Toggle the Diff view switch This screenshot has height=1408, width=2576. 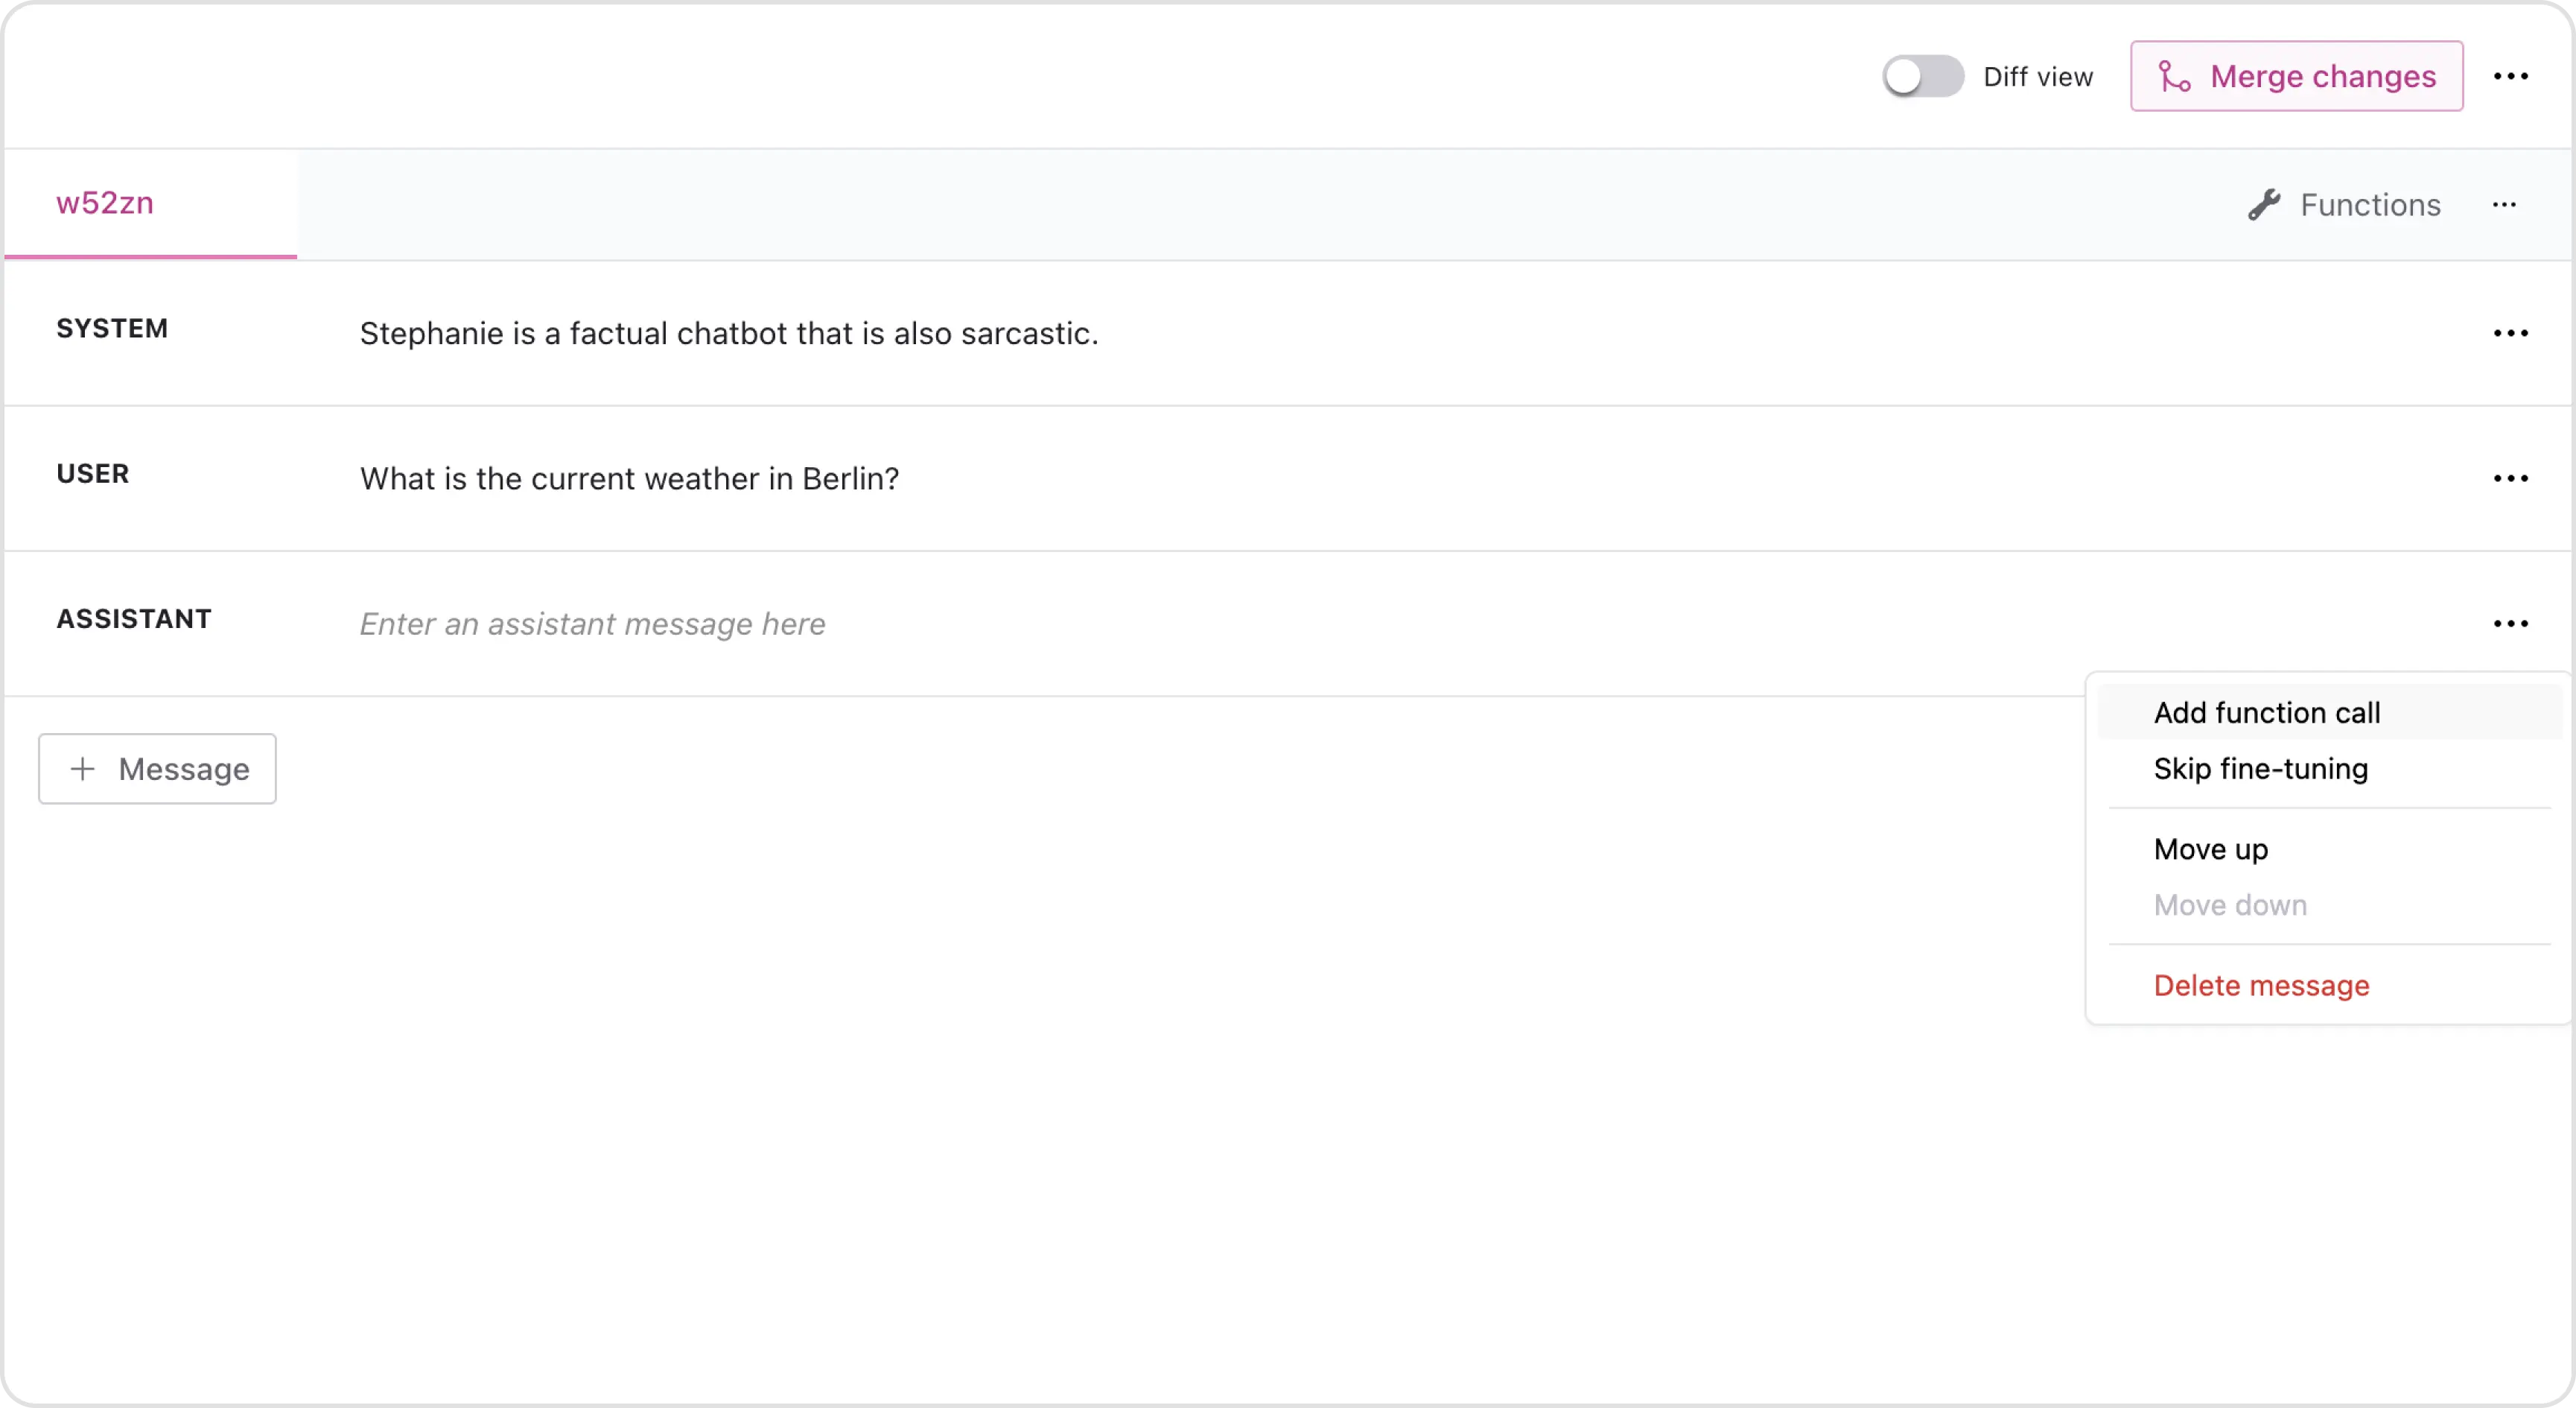1921,77
